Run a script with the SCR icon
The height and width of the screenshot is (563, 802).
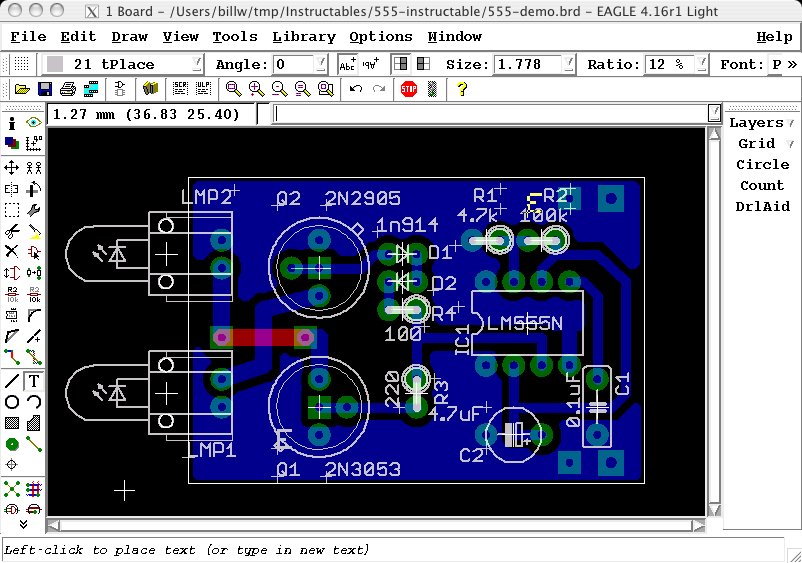point(180,89)
